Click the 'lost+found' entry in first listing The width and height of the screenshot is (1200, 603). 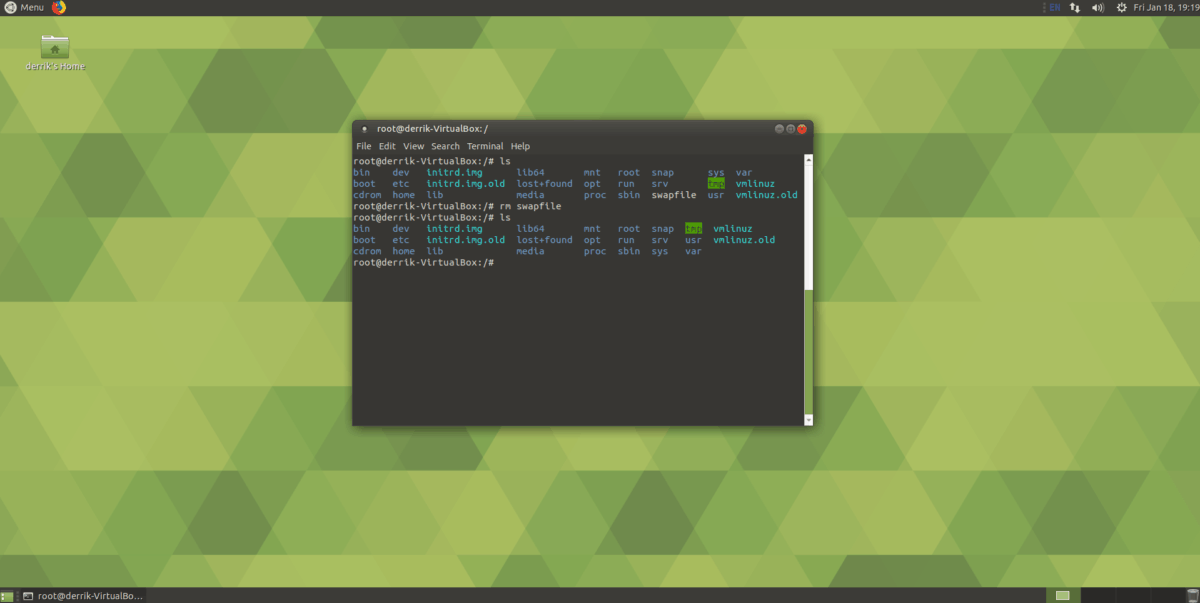coord(544,184)
